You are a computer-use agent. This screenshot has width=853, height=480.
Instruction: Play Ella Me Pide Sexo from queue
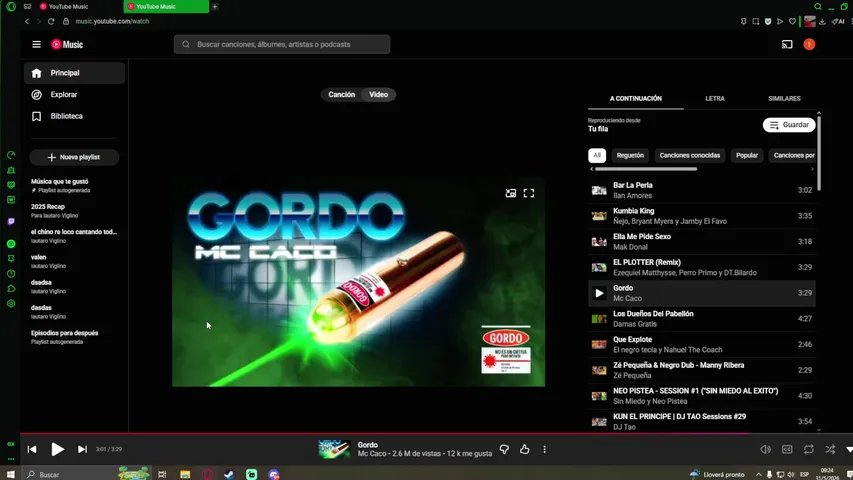click(x=701, y=242)
